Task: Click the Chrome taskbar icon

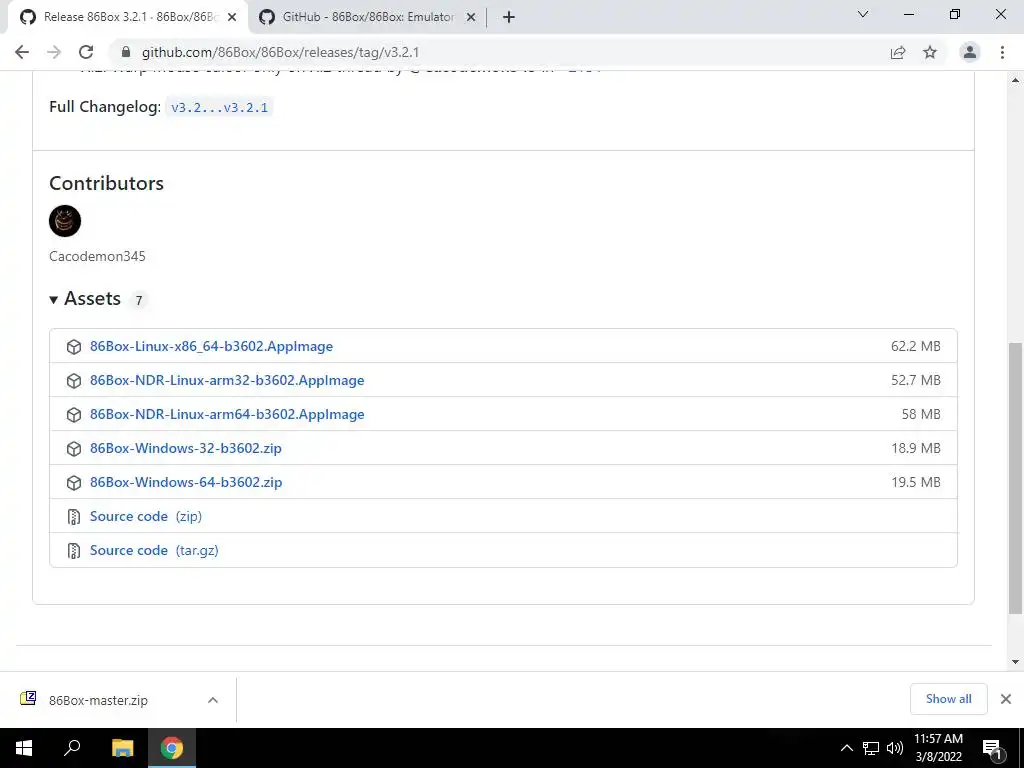Action: coord(172,748)
